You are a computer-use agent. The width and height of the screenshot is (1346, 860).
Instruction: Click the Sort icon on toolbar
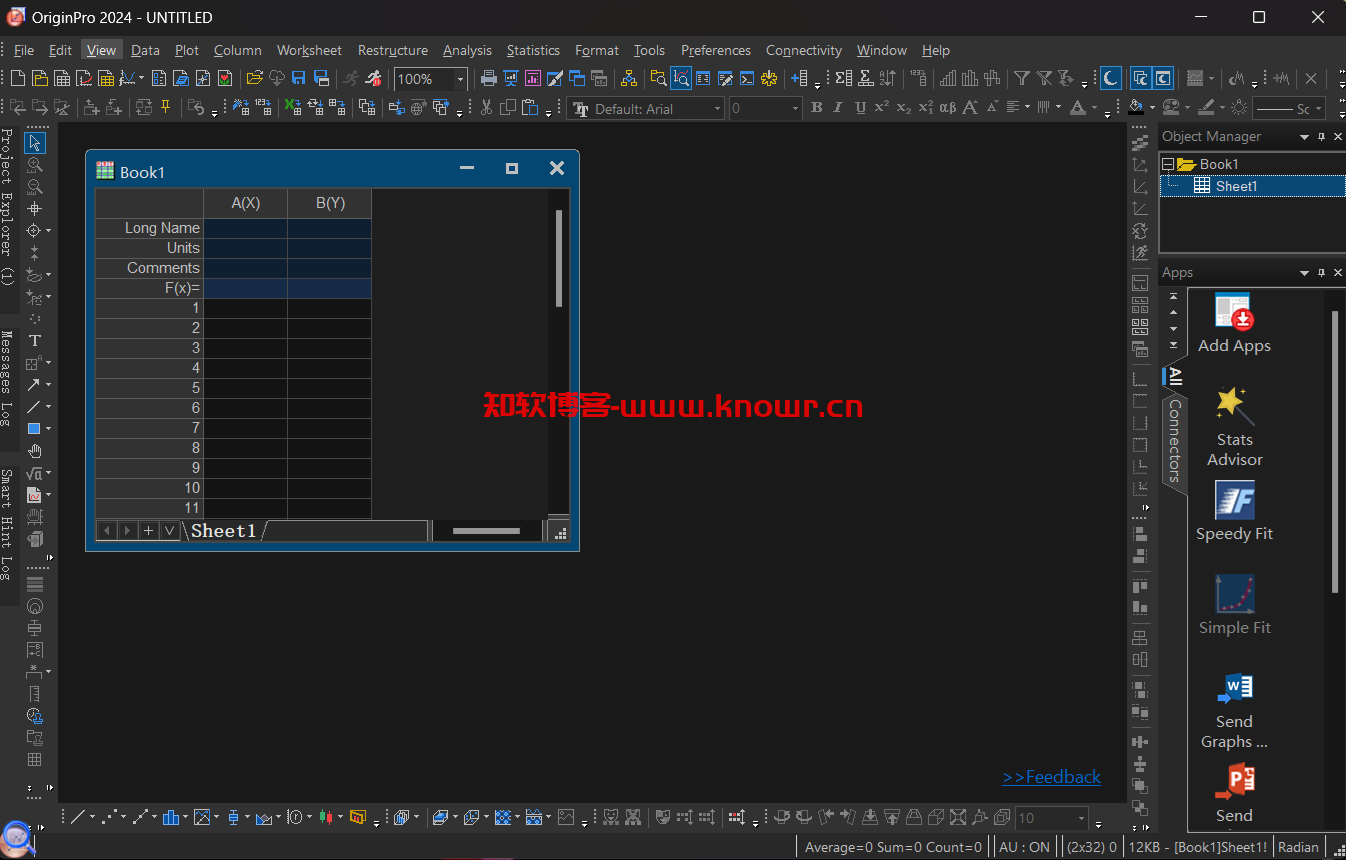887,78
